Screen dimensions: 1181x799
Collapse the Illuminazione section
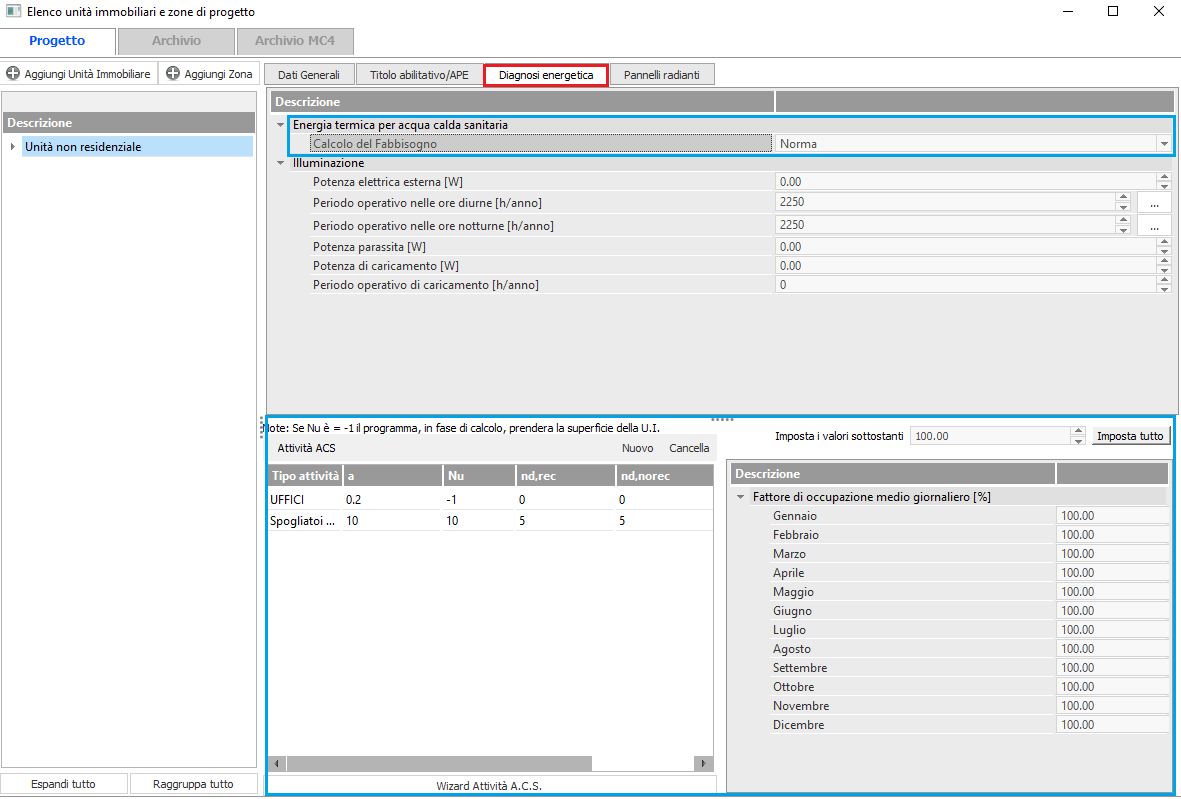pos(281,163)
